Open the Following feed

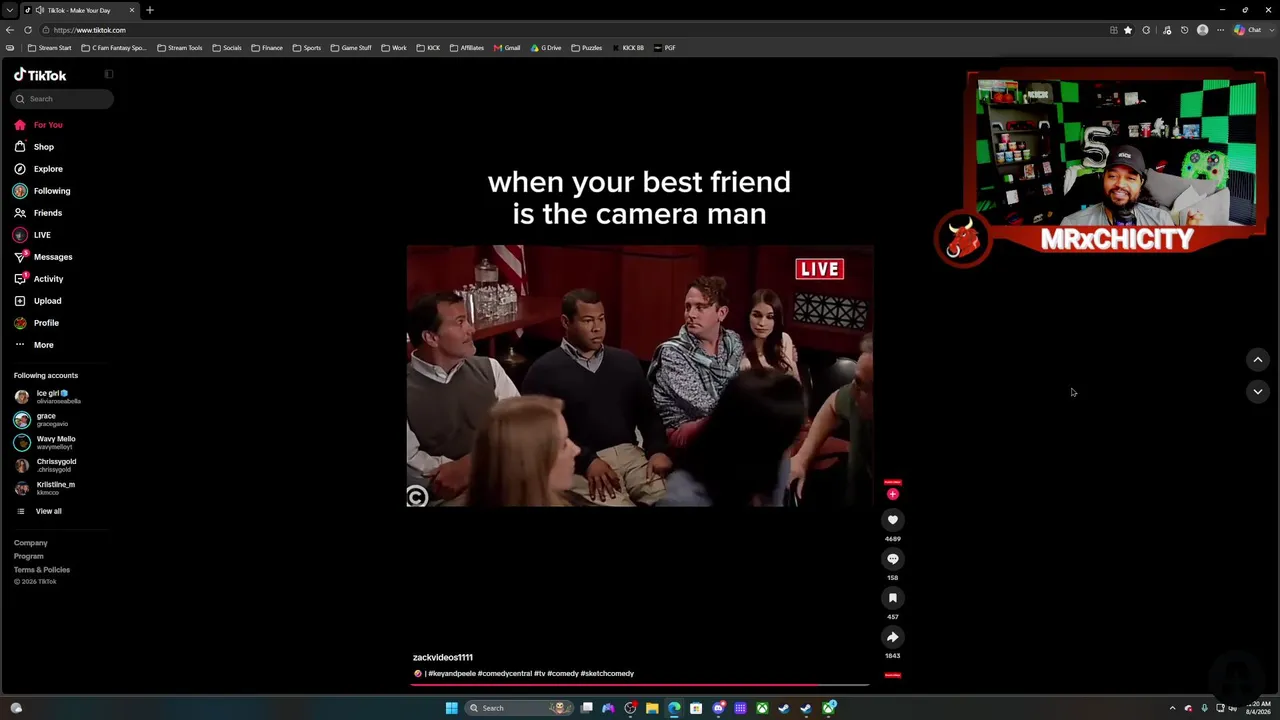[42, 191]
